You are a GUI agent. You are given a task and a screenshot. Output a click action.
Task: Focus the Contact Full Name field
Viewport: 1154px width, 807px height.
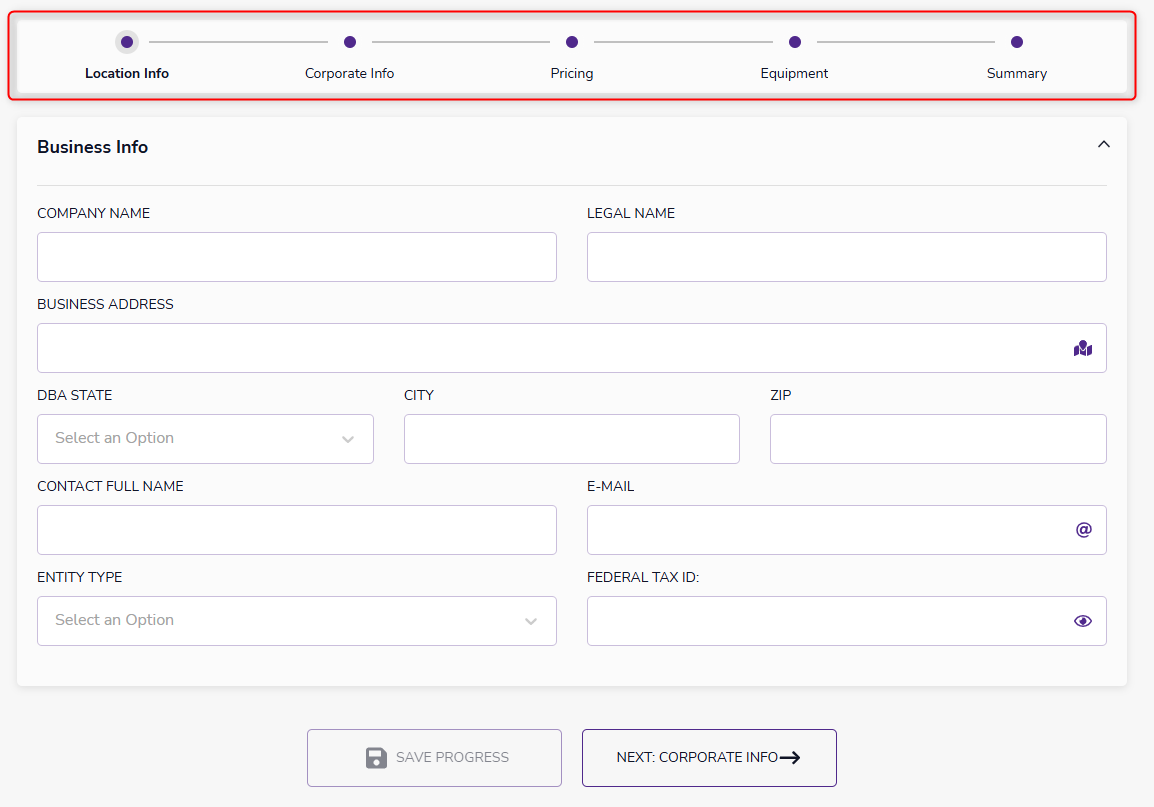pyautogui.click(x=296, y=530)
